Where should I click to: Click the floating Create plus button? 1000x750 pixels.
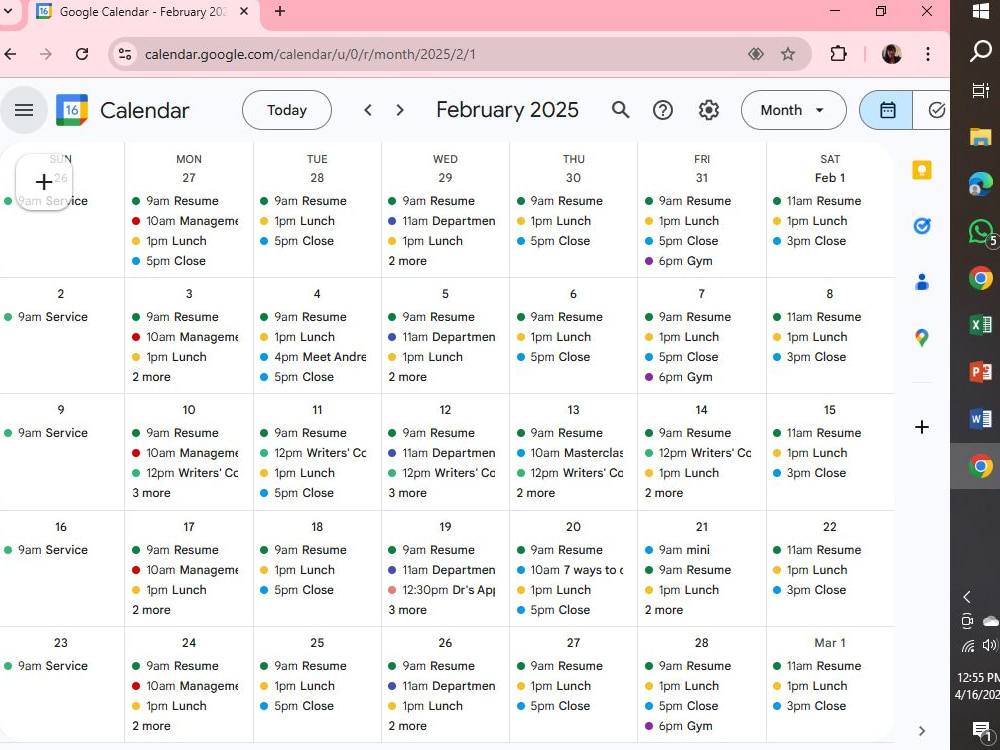click(43, 182)
